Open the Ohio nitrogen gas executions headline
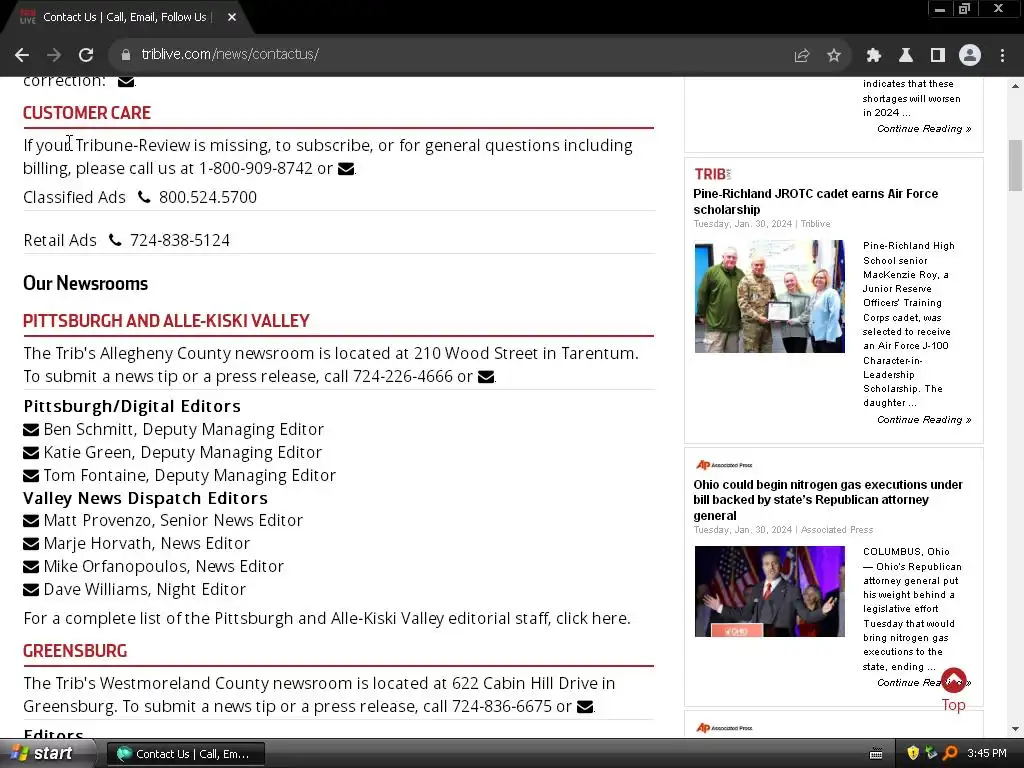This screenshot has width=1024, height=768. point(827,500)
